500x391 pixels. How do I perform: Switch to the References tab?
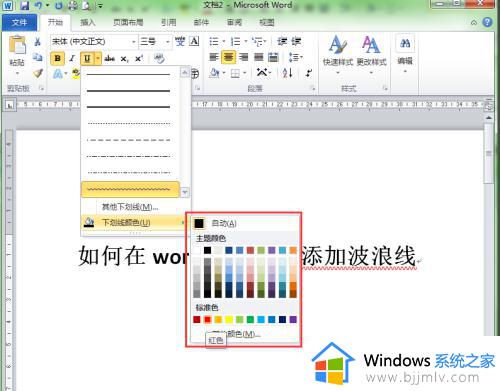click(169, 23)
